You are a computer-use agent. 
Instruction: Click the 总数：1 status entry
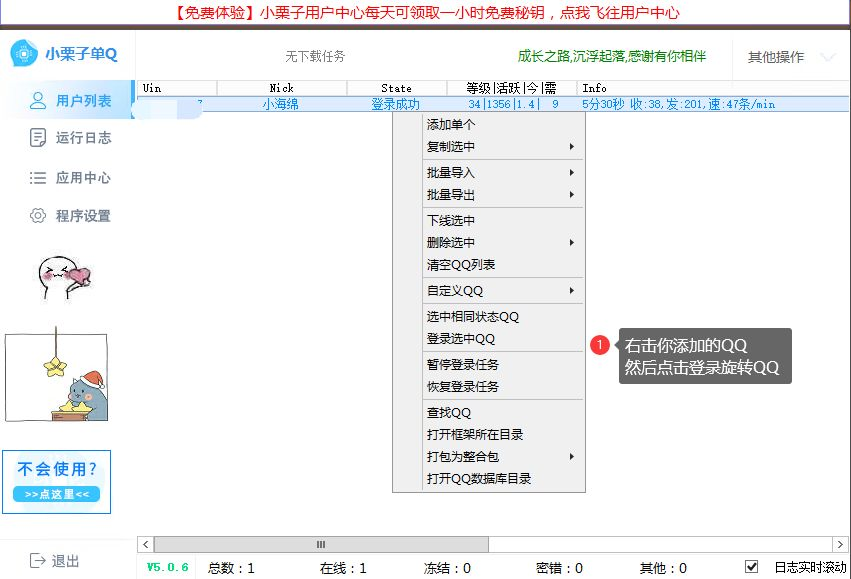coord(231,568)
